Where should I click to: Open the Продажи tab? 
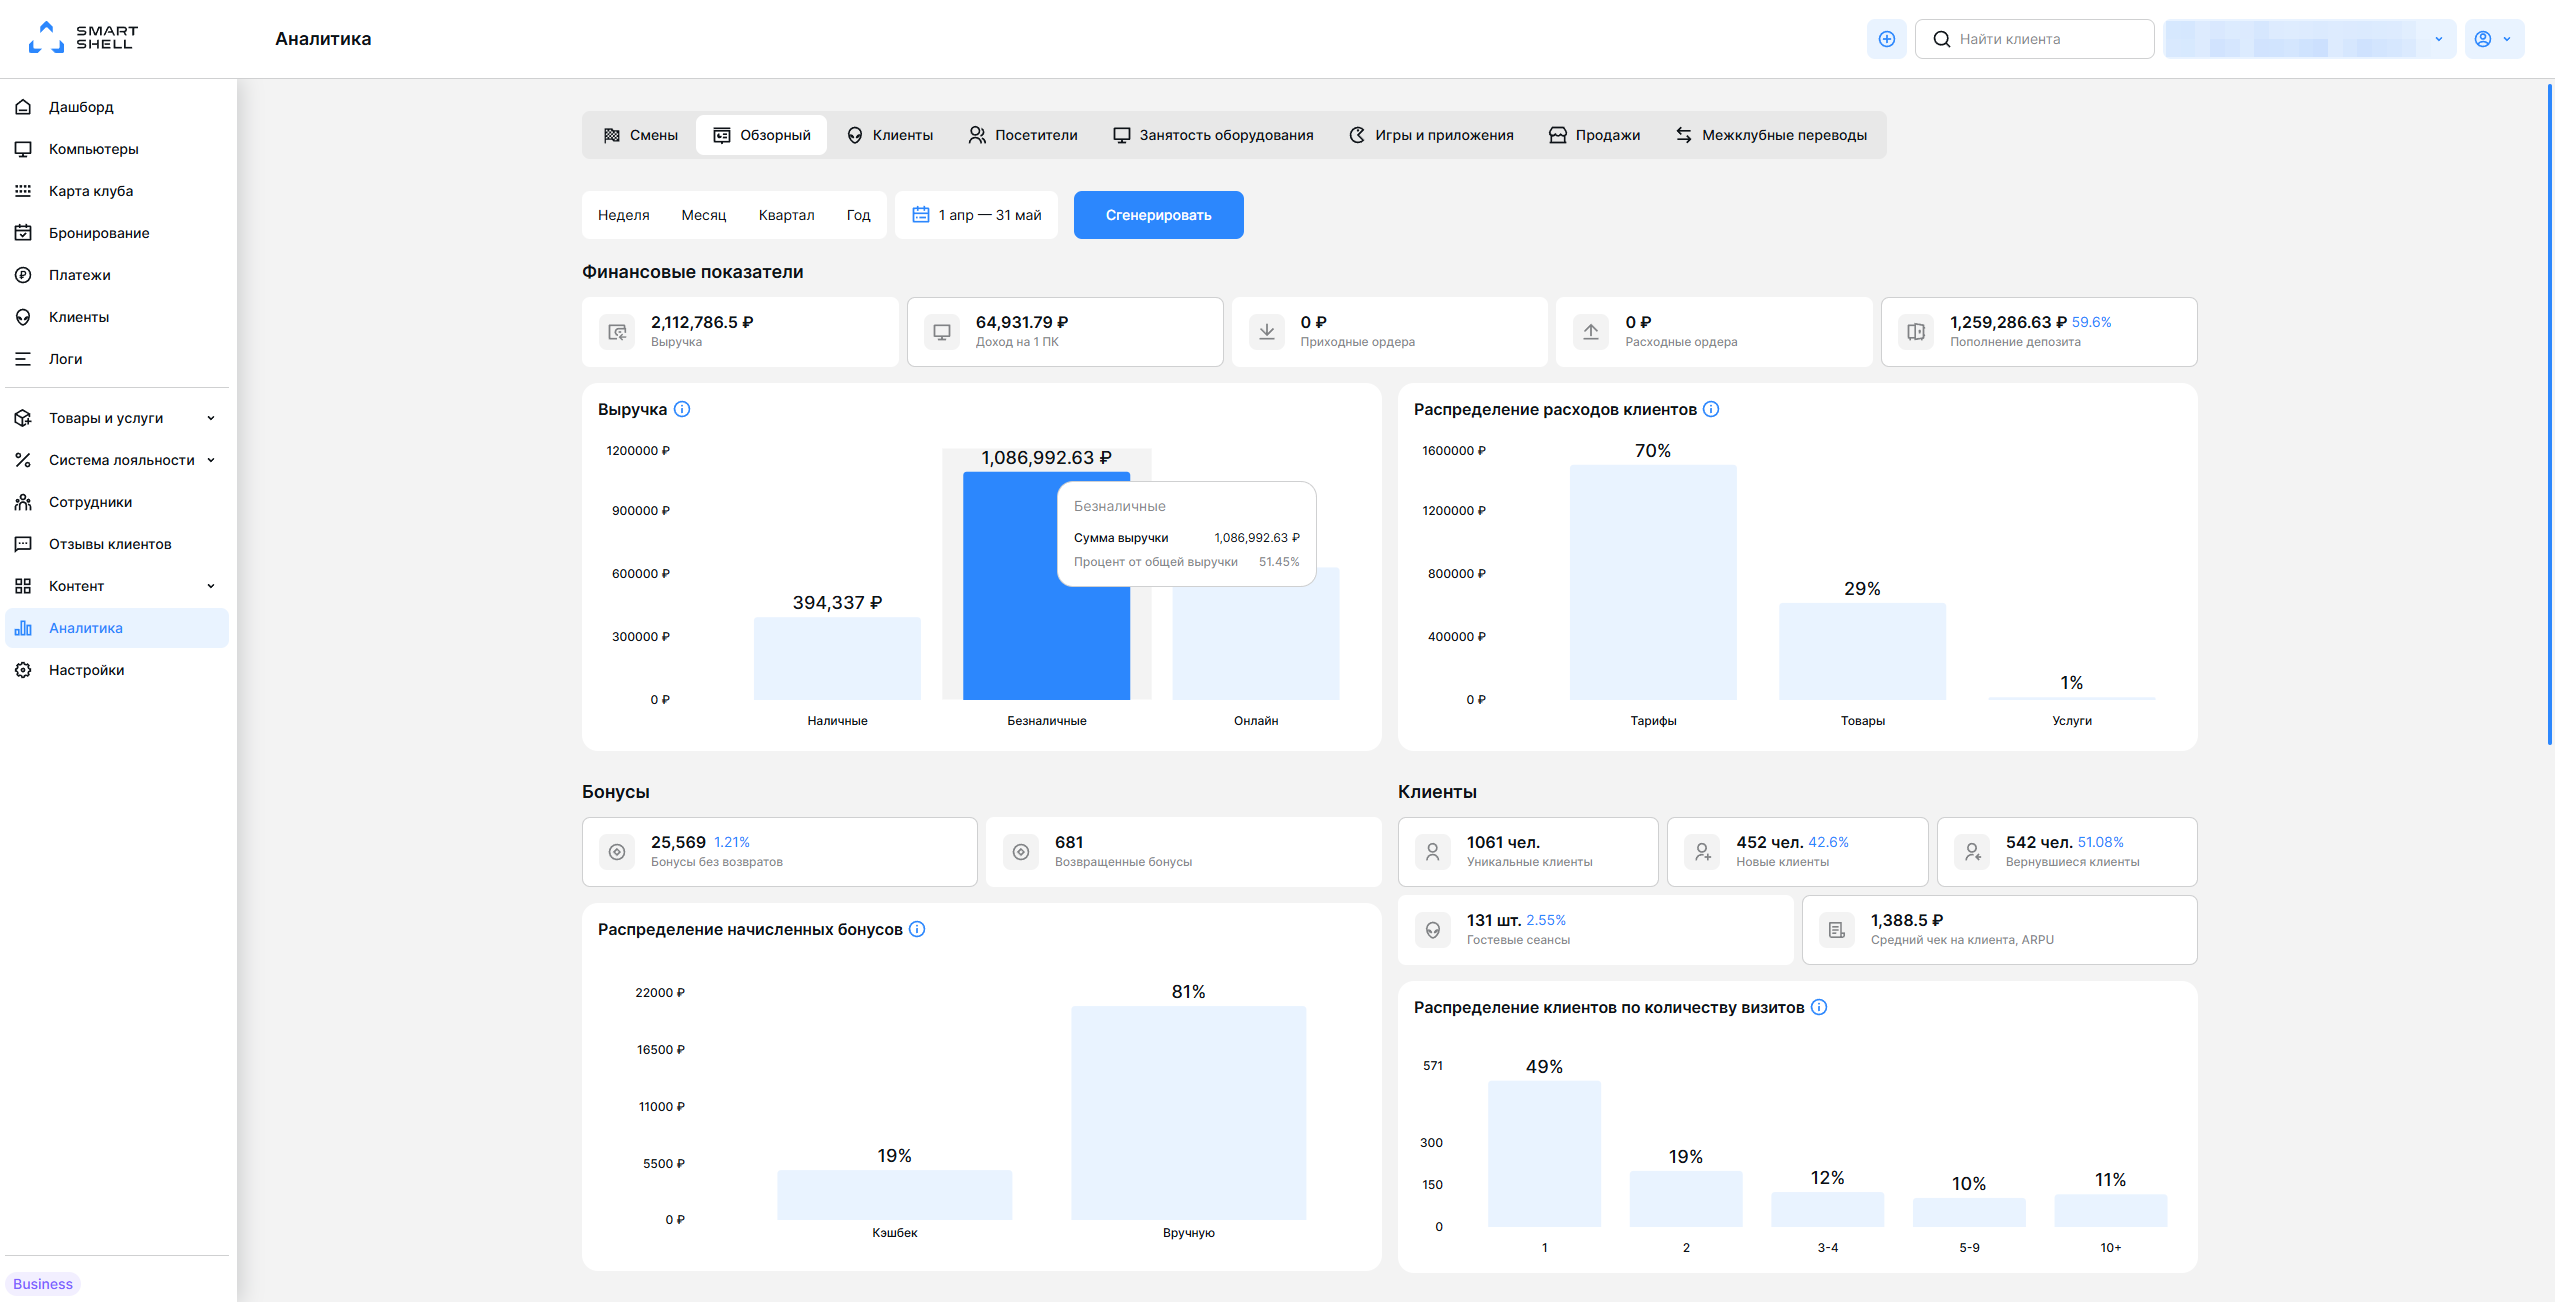pyautogui.click(x=1594, y=135)
